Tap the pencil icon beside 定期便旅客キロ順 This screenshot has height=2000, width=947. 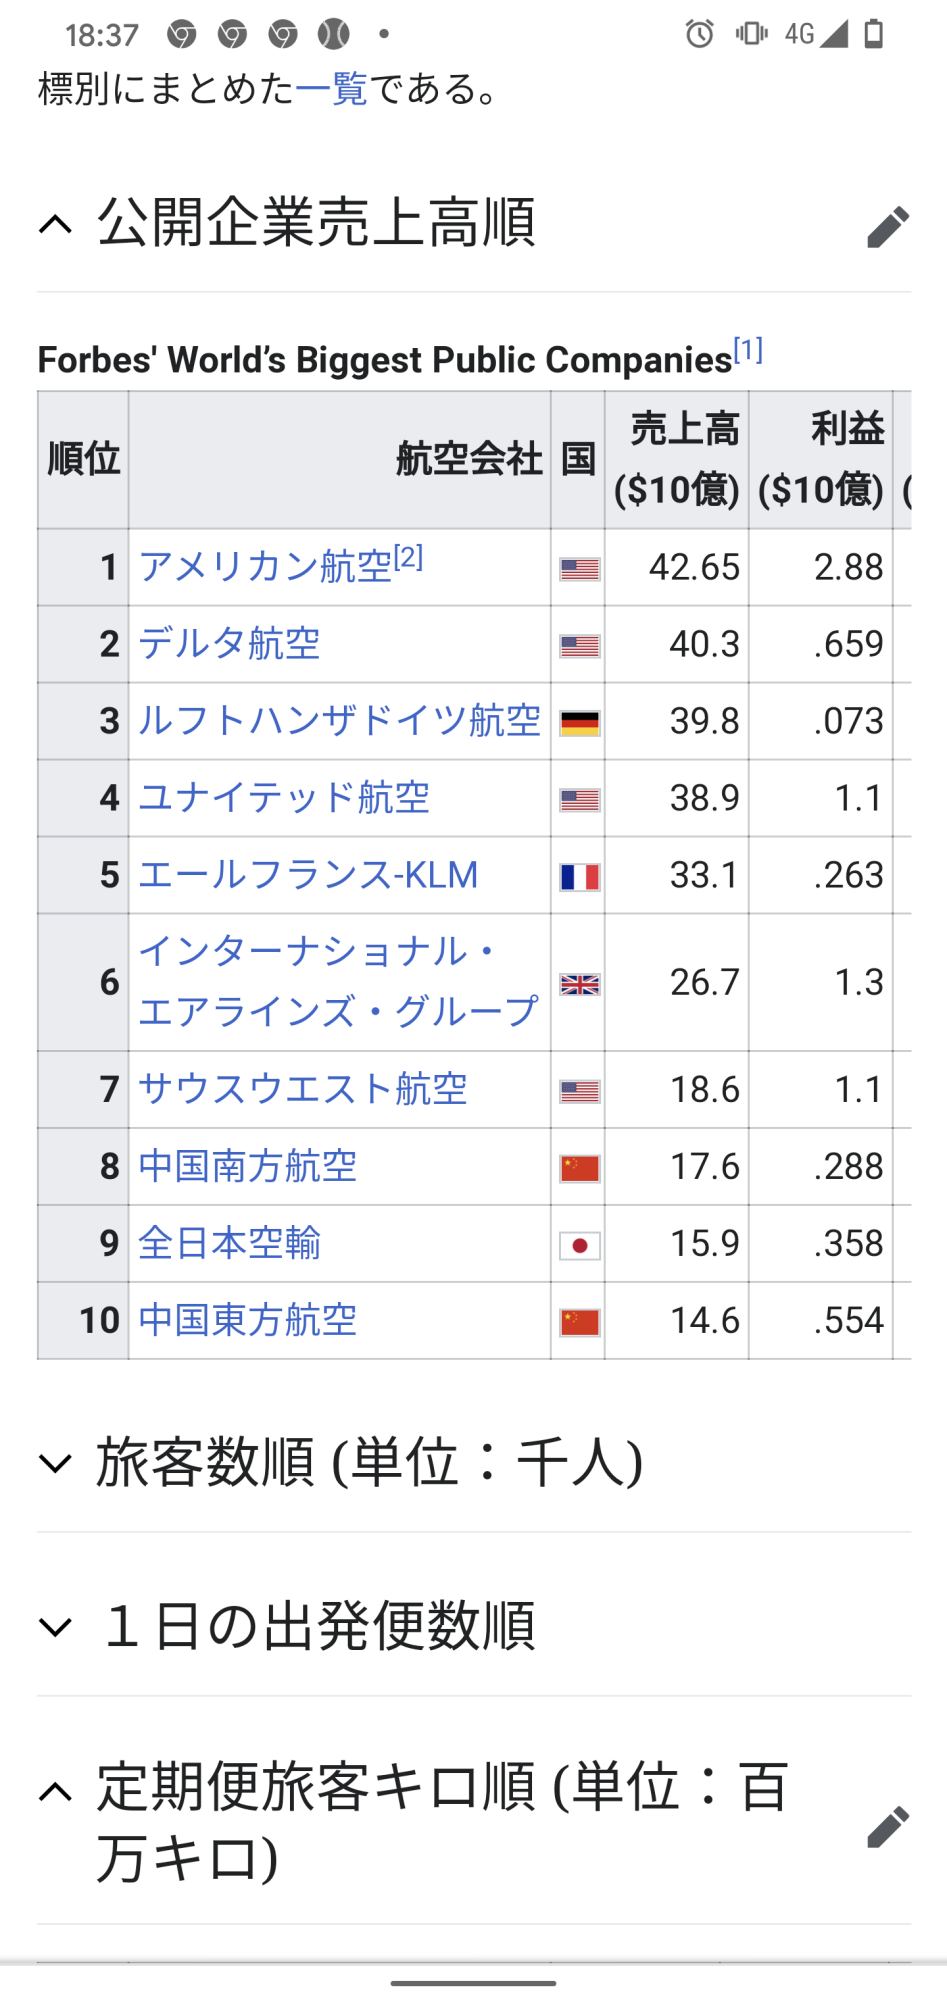coord(887,1826)
